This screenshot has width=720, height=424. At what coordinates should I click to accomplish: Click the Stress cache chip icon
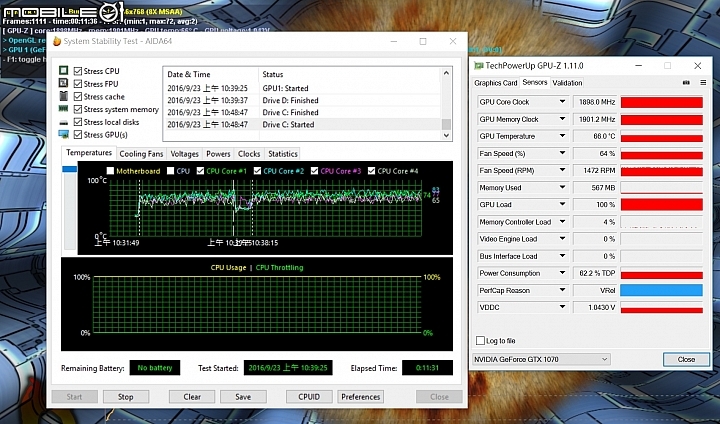[63, 96]
